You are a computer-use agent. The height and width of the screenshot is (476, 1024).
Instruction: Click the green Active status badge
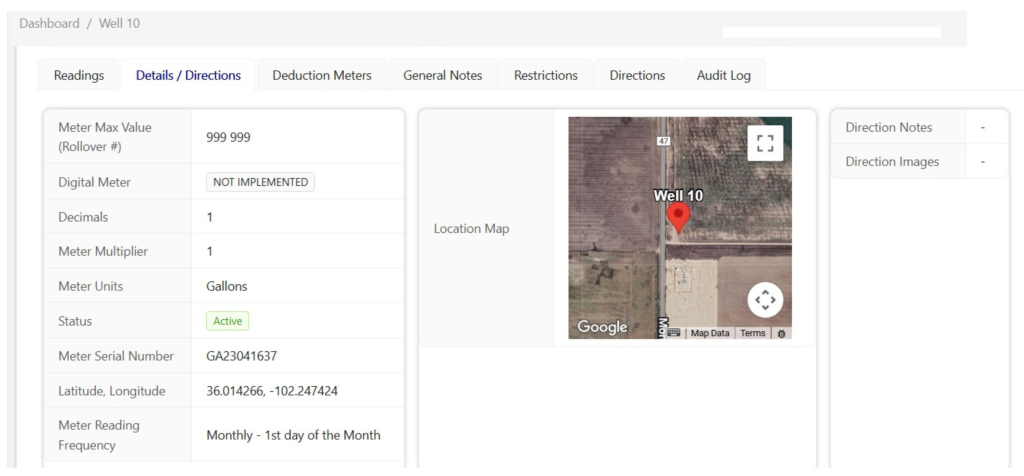point(227,321)
